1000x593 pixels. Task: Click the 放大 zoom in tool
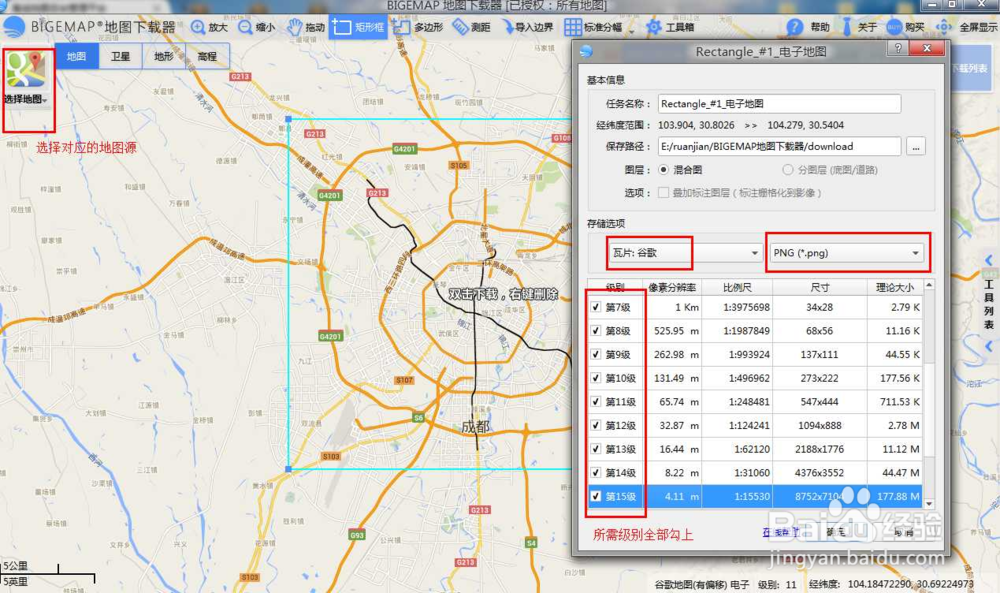[x=210, y=27]
